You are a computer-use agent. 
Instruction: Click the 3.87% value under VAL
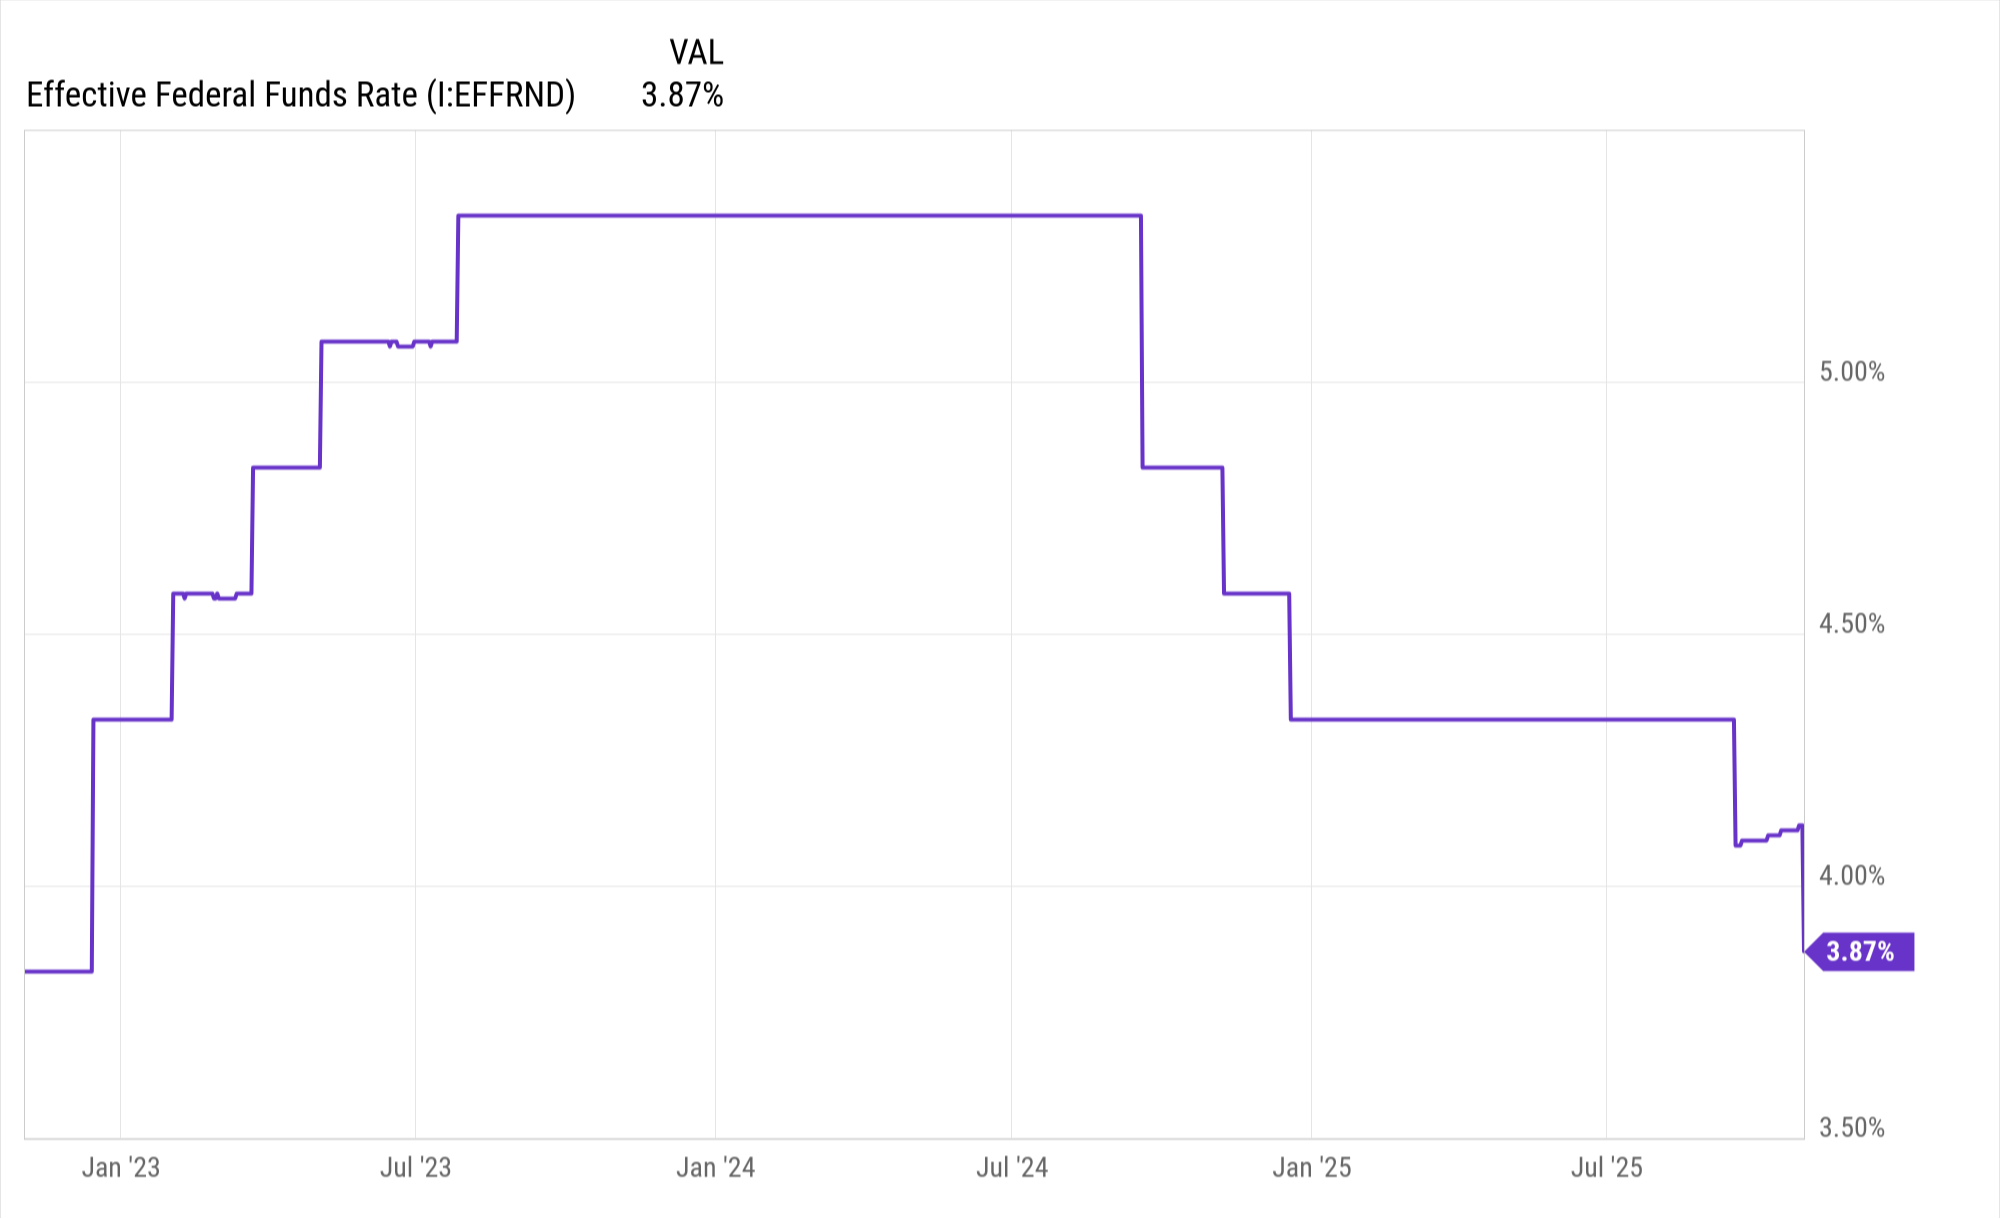(682, 95)
